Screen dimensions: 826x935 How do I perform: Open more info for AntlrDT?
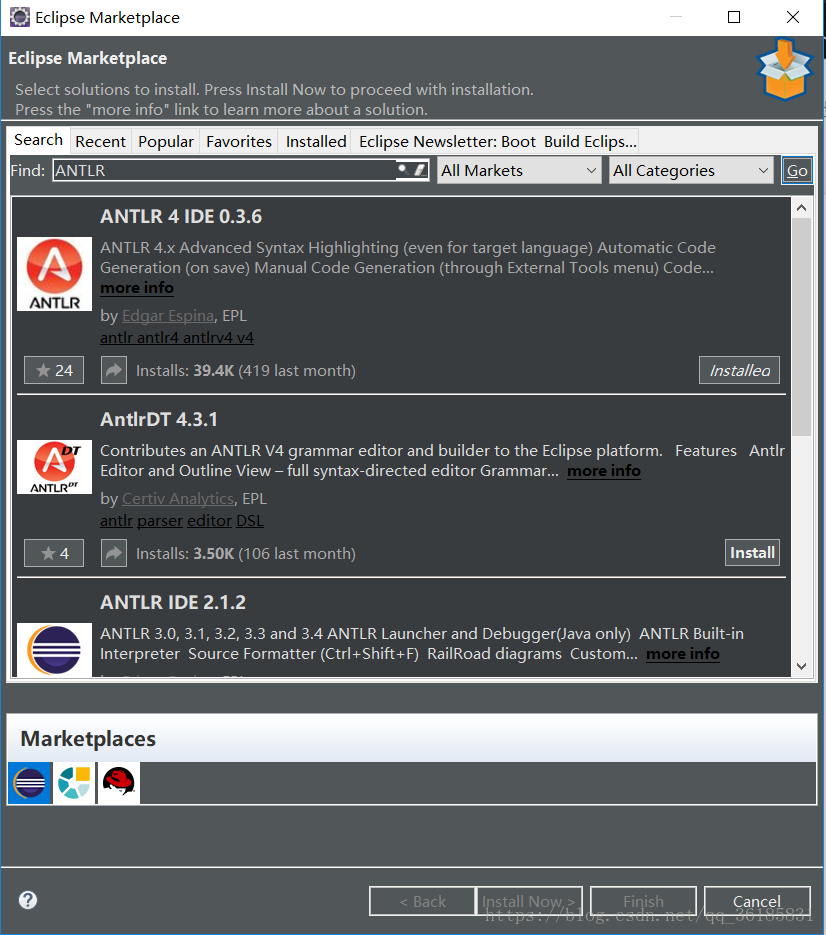coord(604,470)
